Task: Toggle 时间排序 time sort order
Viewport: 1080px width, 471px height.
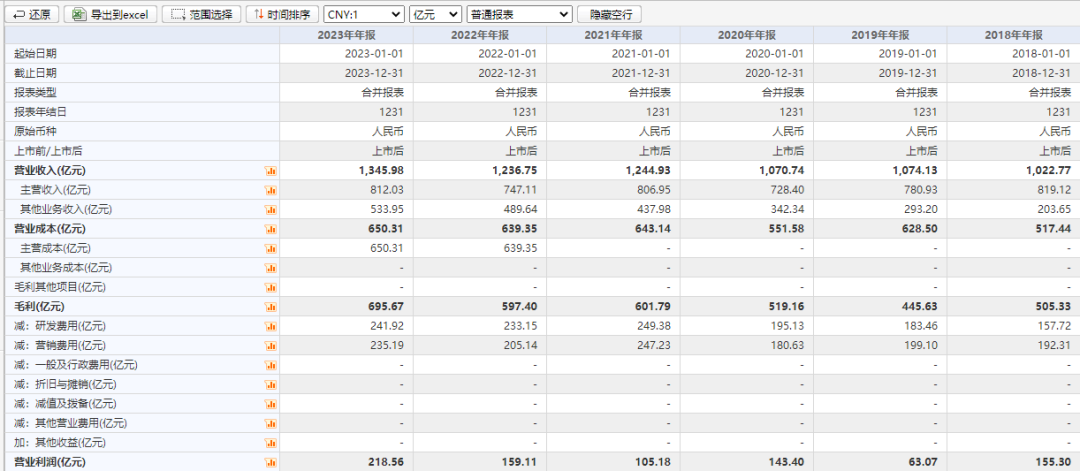Action: click(282, 14)
